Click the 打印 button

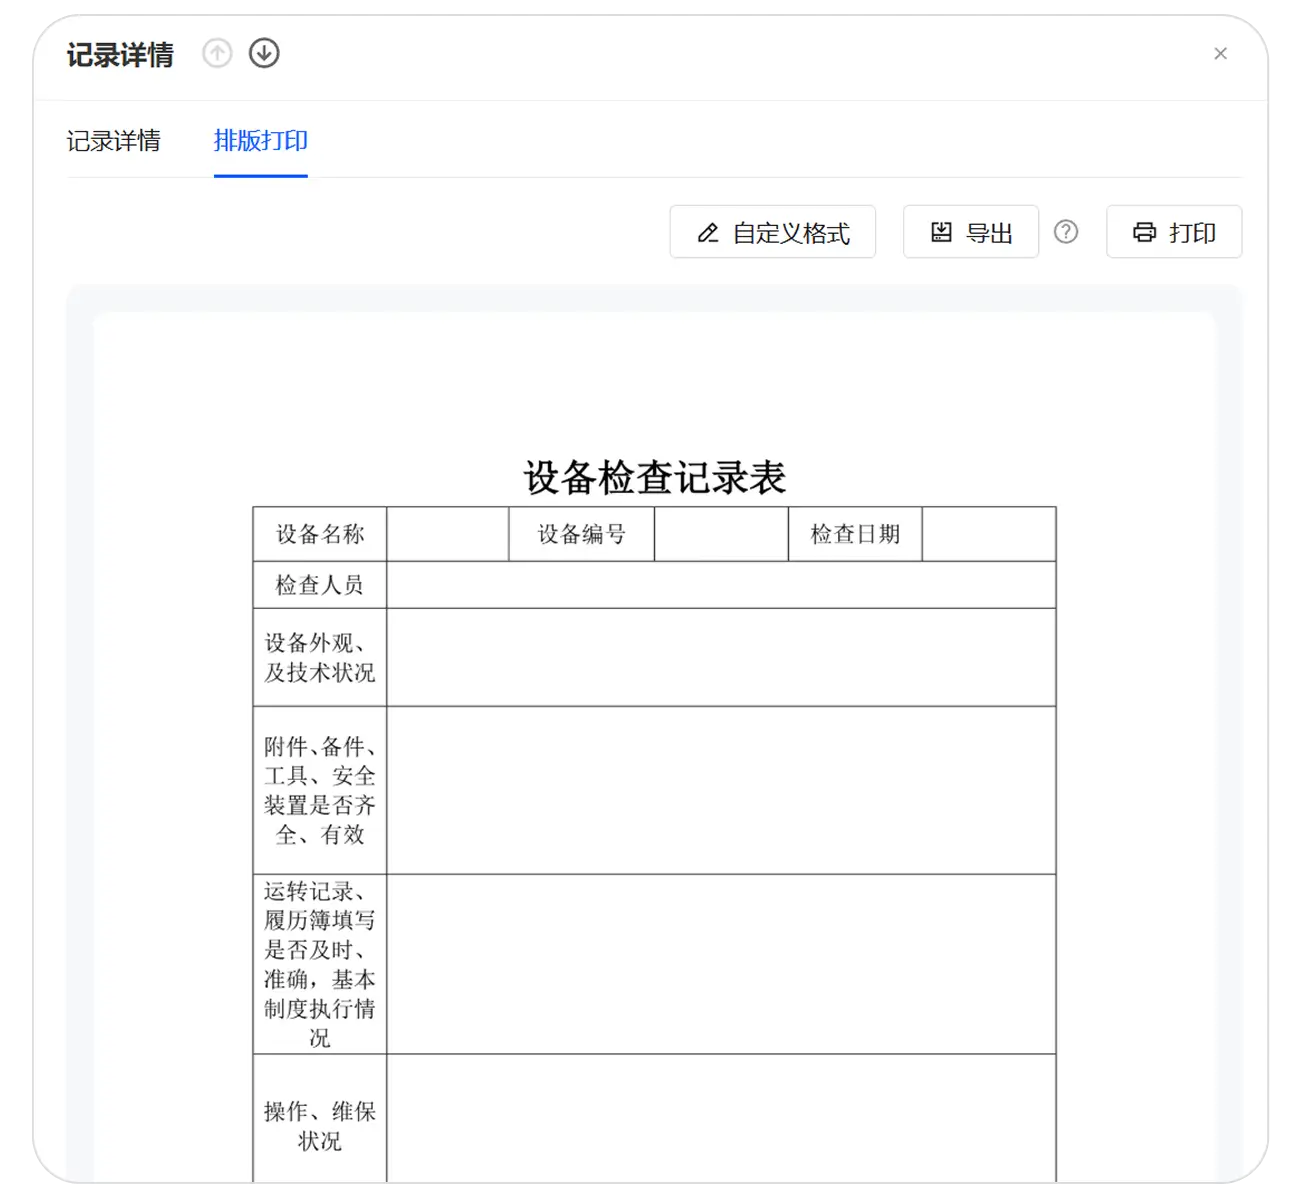pyautogui.click(x=1174, y=232)
